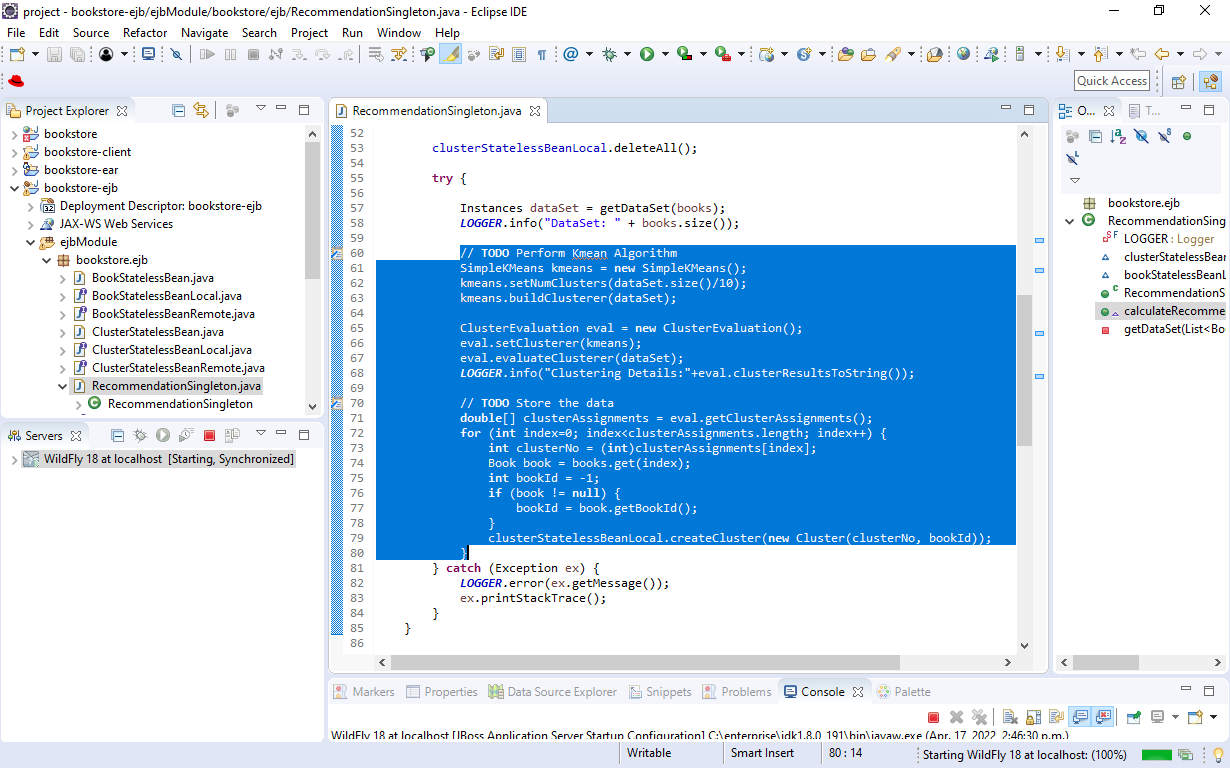Click the green Run button in toolbar
Screen dimensions: 1230x768
[647, 54]
